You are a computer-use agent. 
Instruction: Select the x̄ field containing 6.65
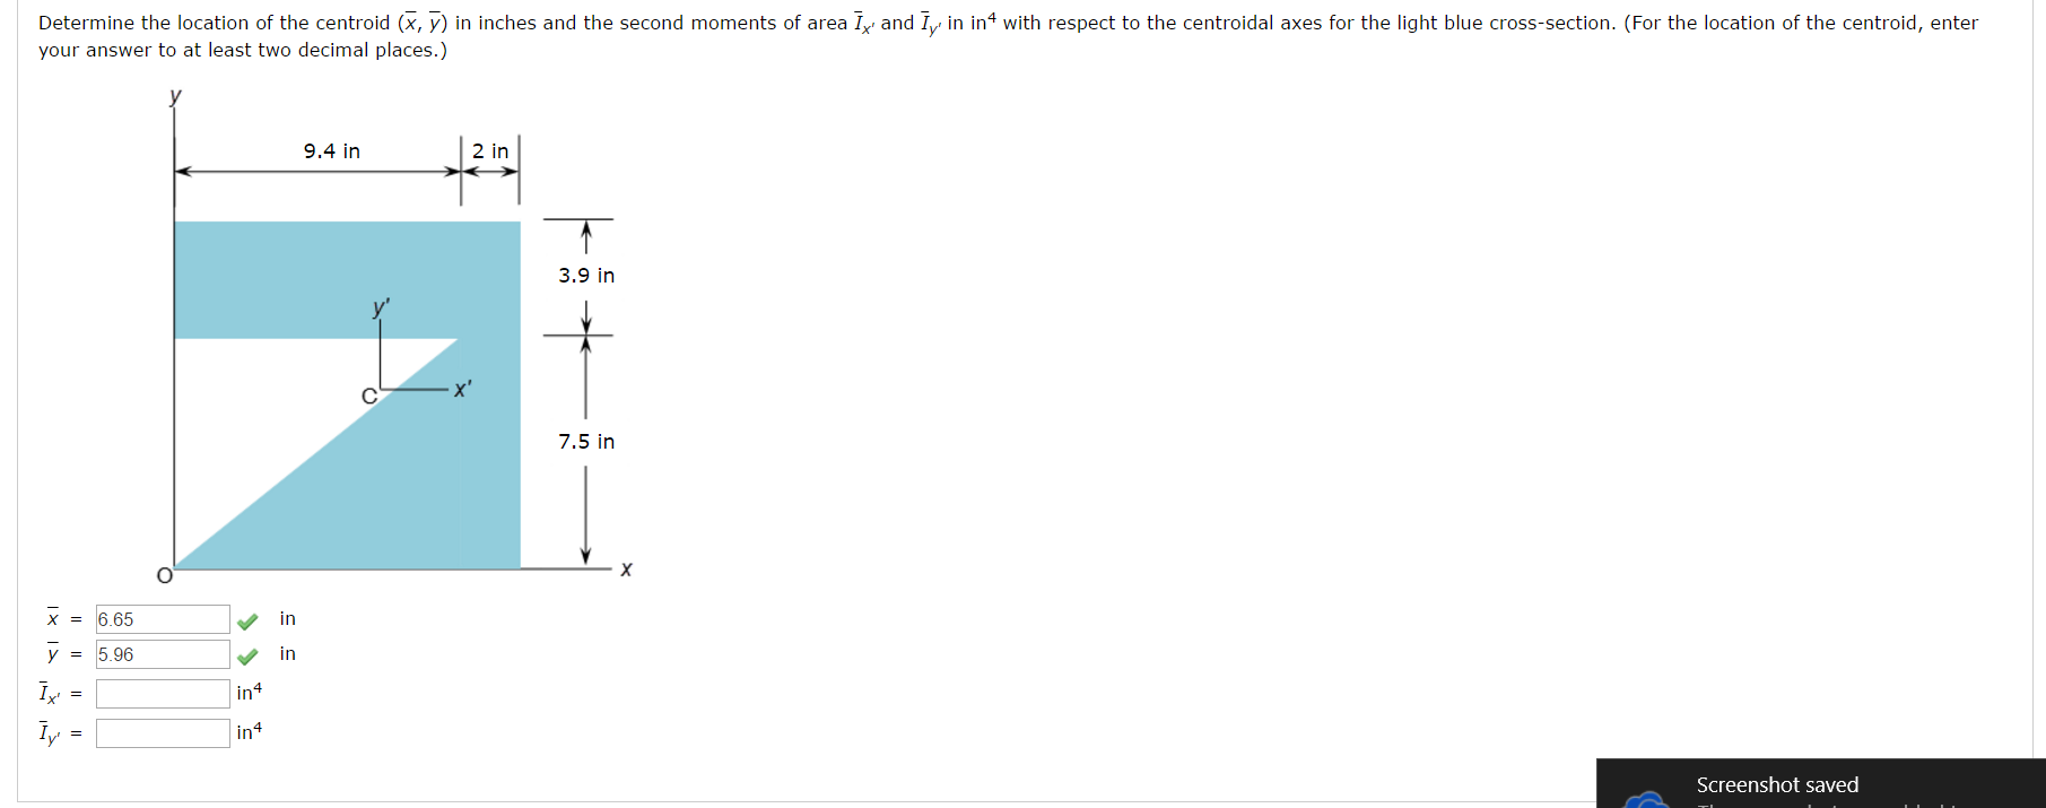(163, 618)
